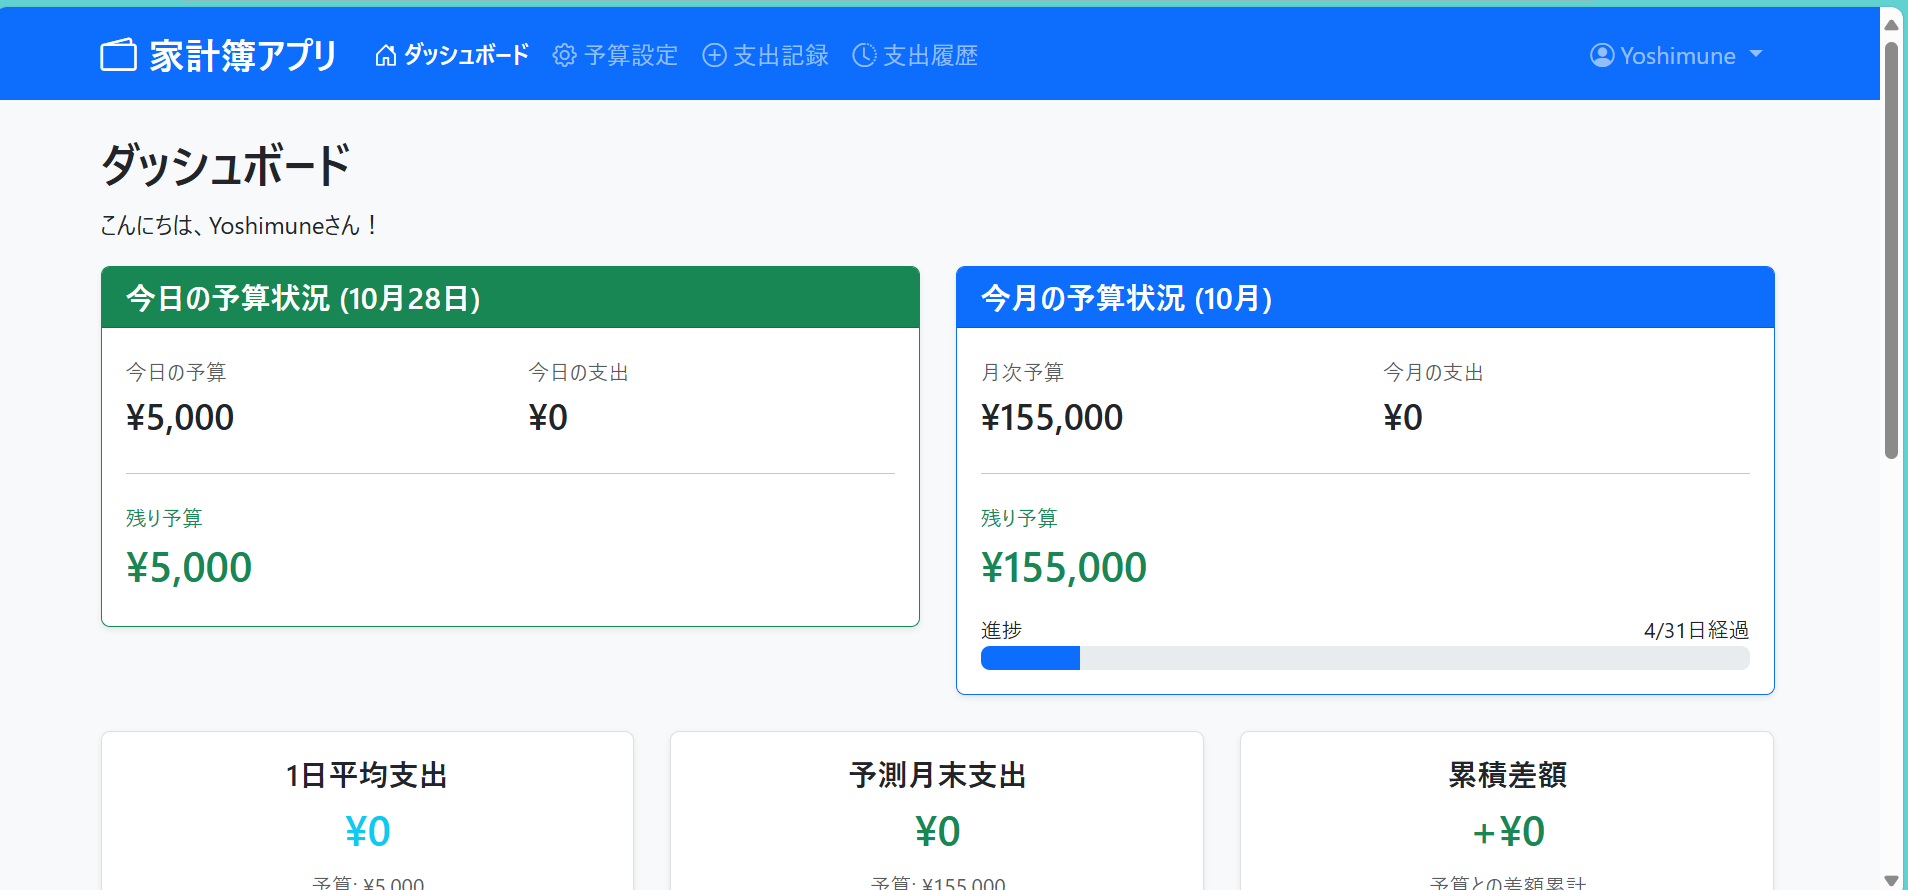Click the scrollbar down arrow
Screen dimensions: 1908x890
click(x=1891, y=880)
